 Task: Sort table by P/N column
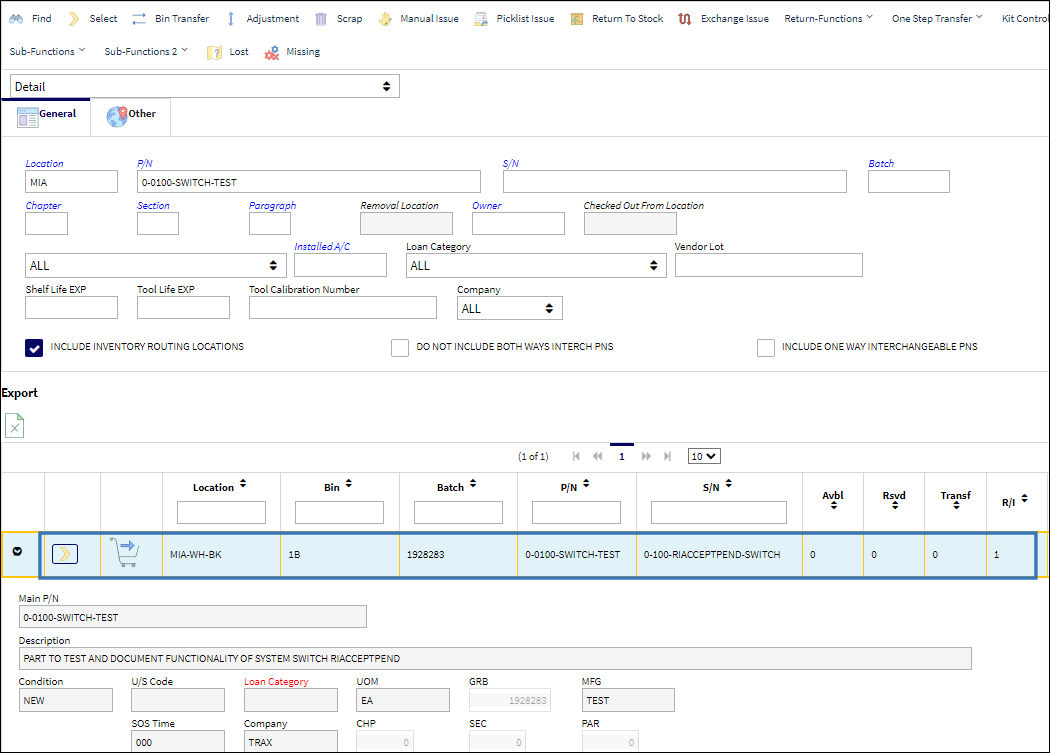coord(586,484)
